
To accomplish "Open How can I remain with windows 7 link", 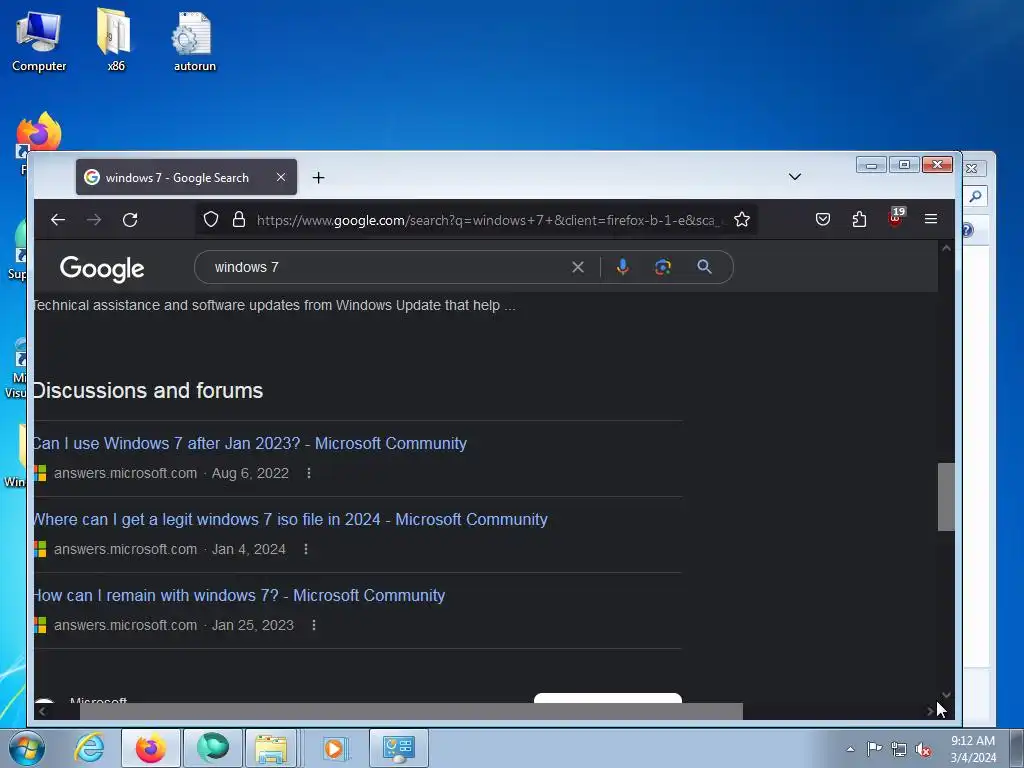I will pos(239,596).
